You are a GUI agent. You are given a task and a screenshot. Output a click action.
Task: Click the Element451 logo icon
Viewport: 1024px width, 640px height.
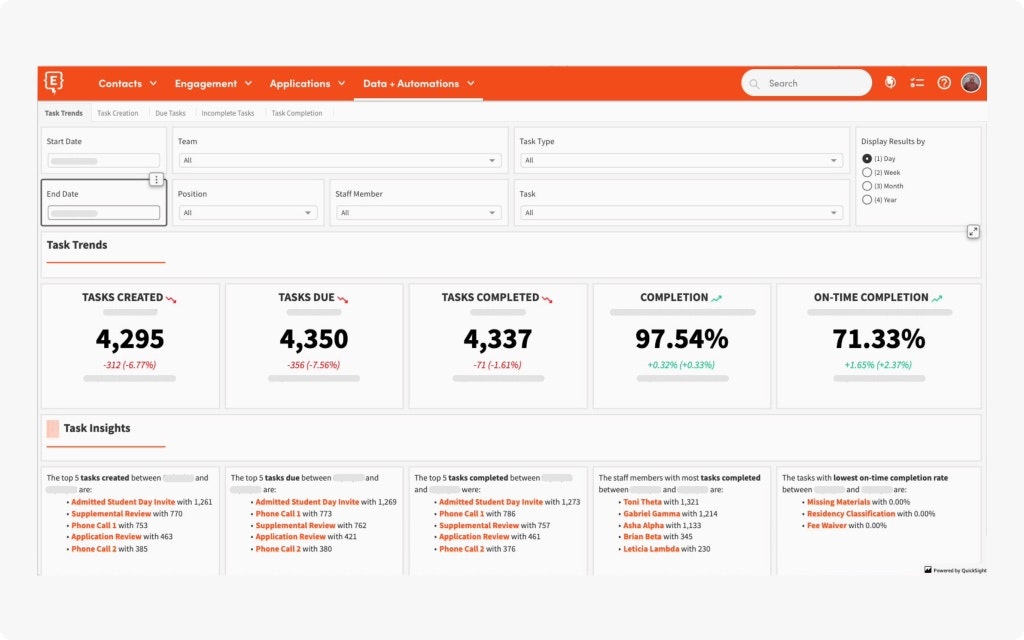(54, 82)
